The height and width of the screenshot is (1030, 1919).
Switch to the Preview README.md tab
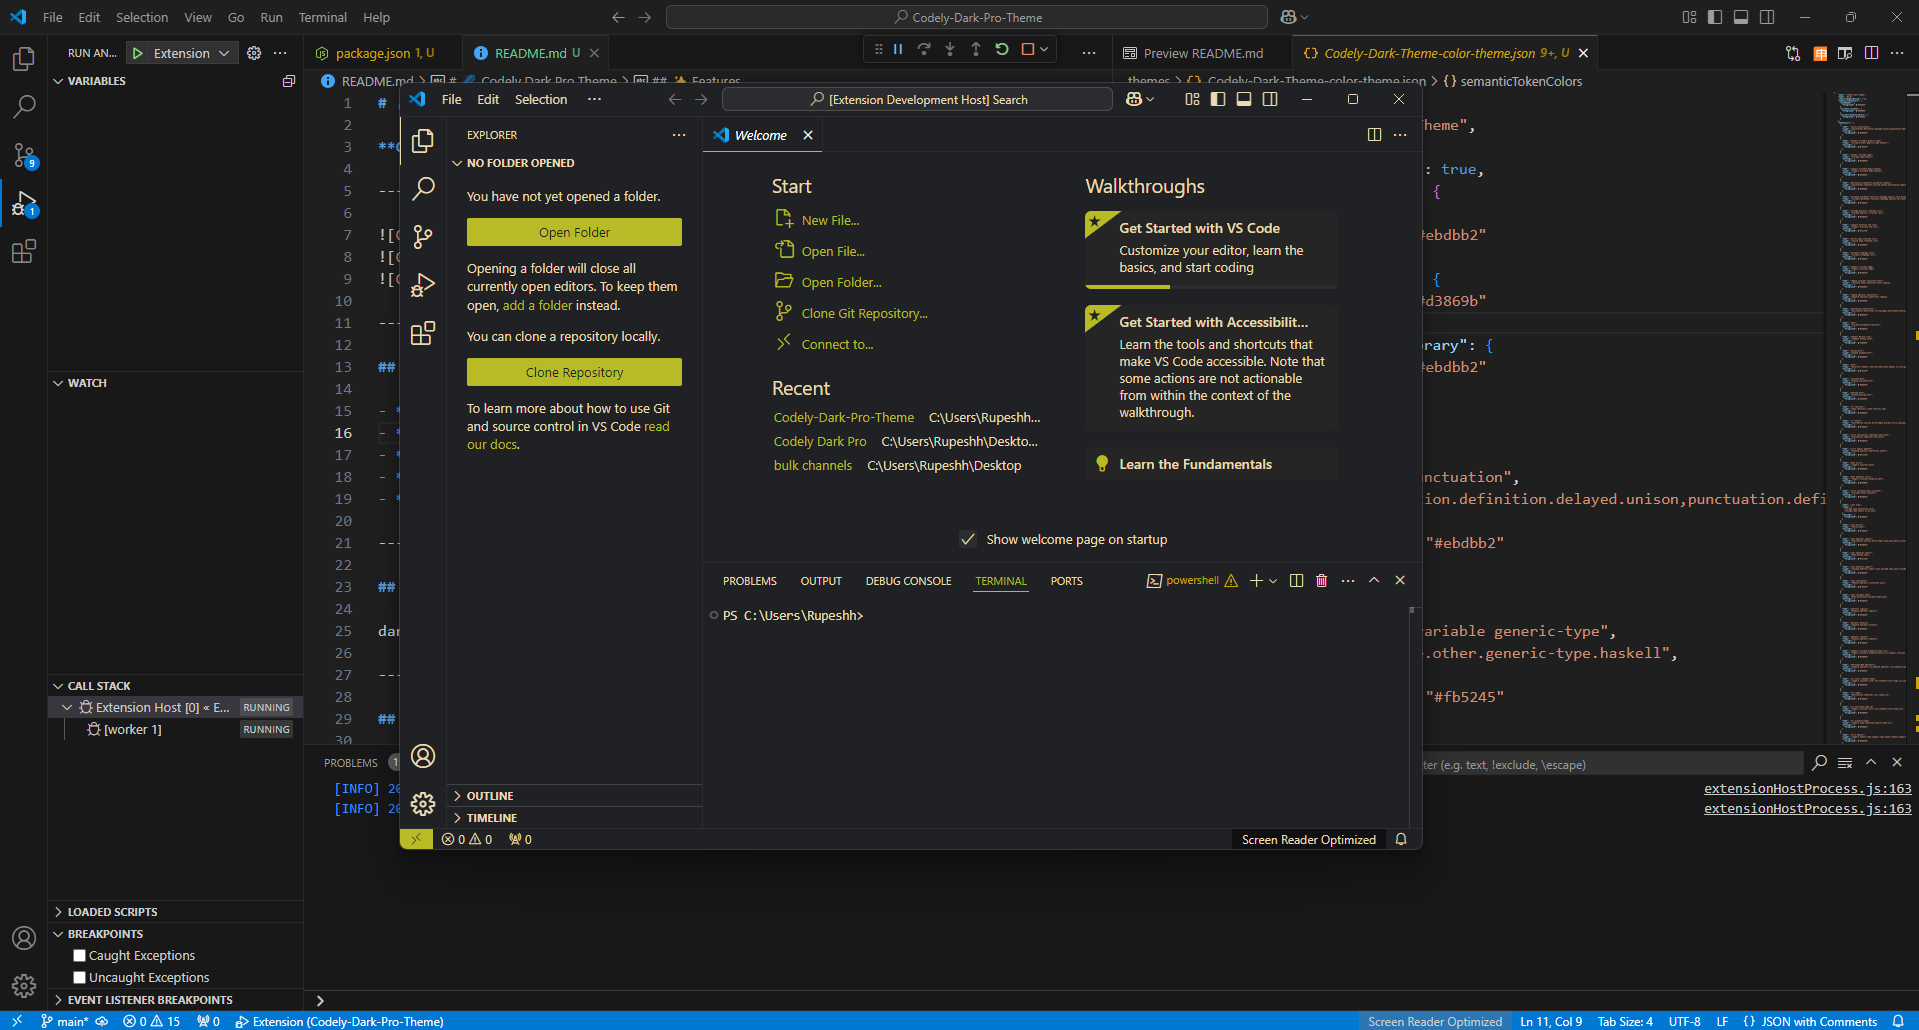(1202, 53)
